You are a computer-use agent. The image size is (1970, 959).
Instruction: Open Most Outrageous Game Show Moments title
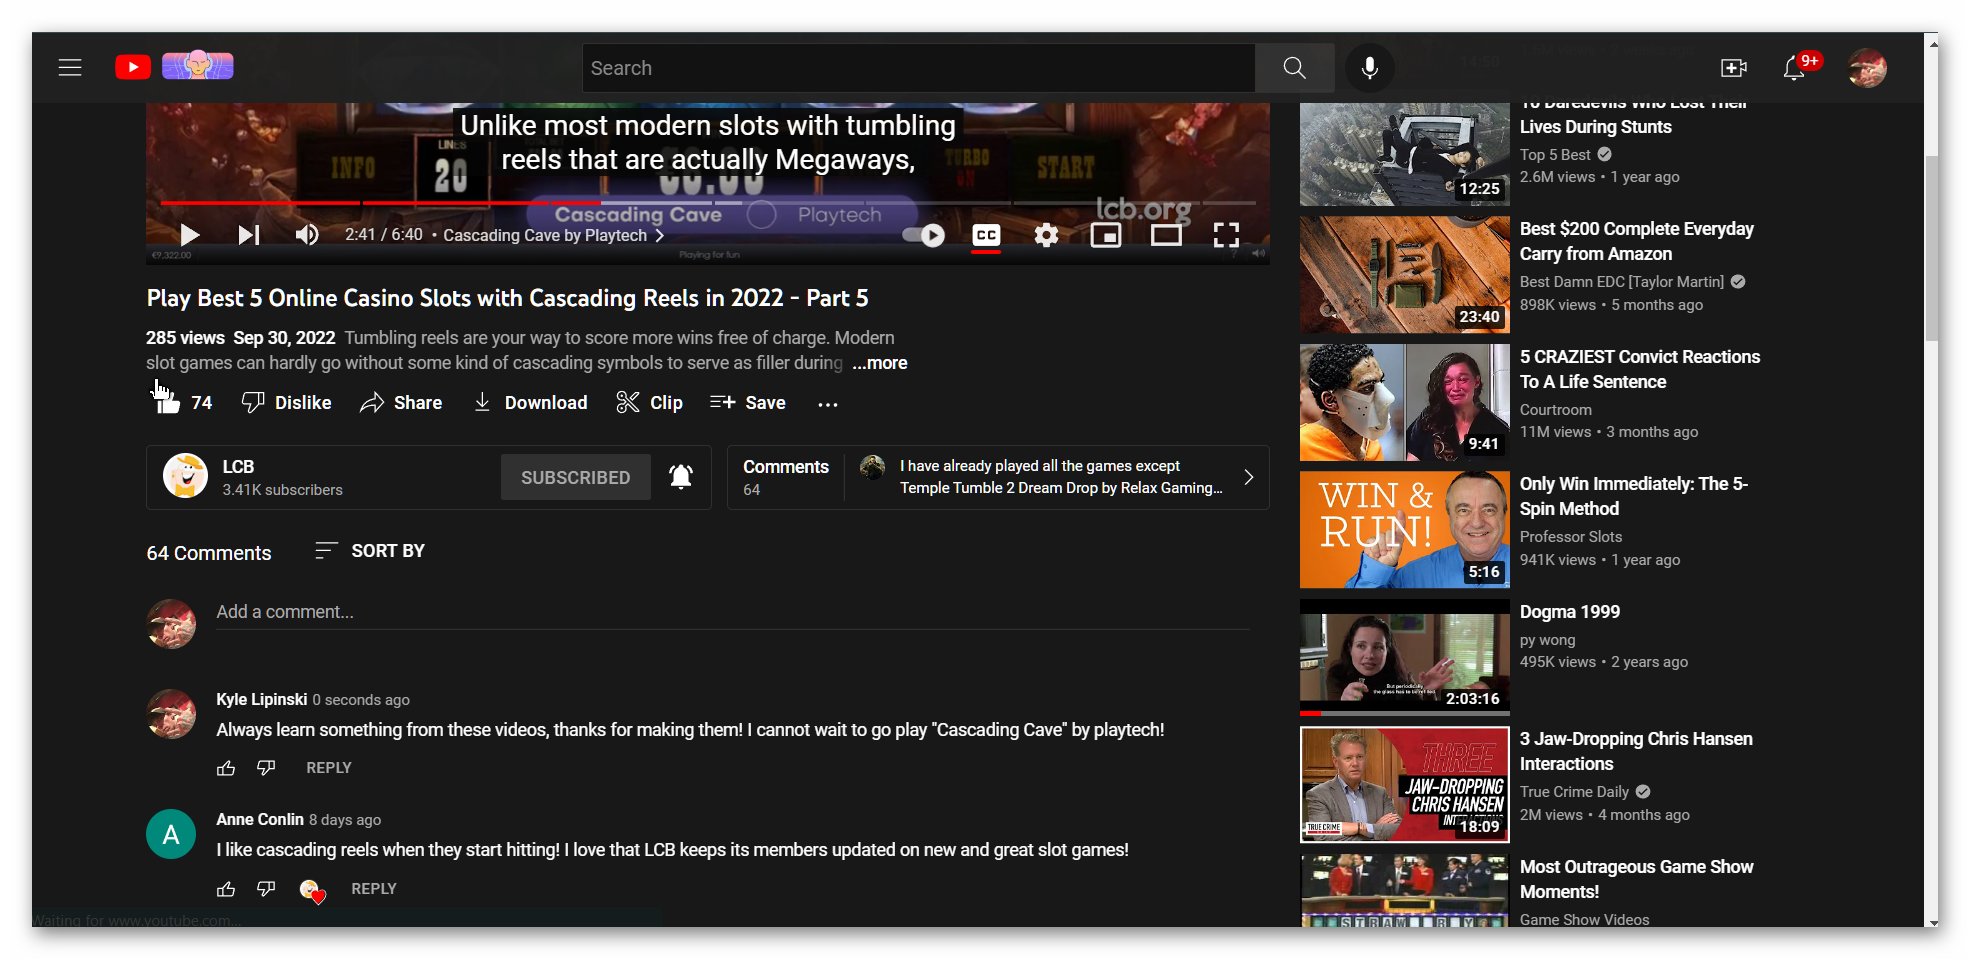pos(1636,879)
